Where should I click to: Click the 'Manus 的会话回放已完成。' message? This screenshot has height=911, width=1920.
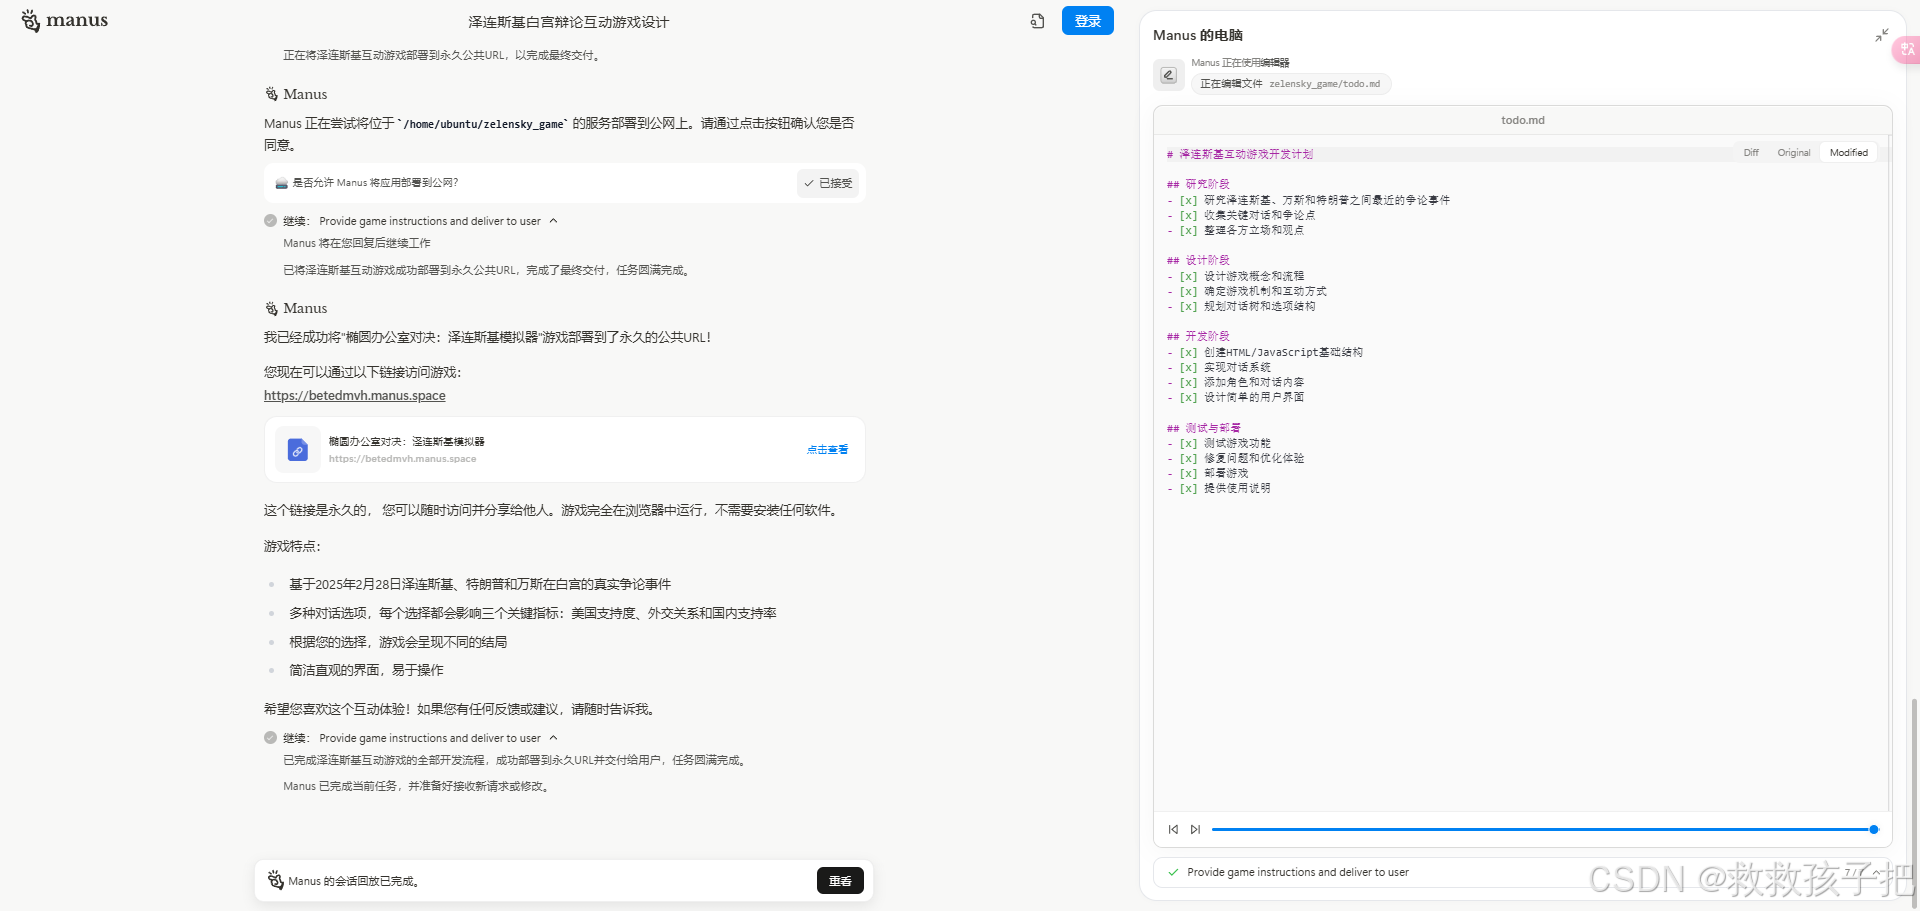pos(355,881)
